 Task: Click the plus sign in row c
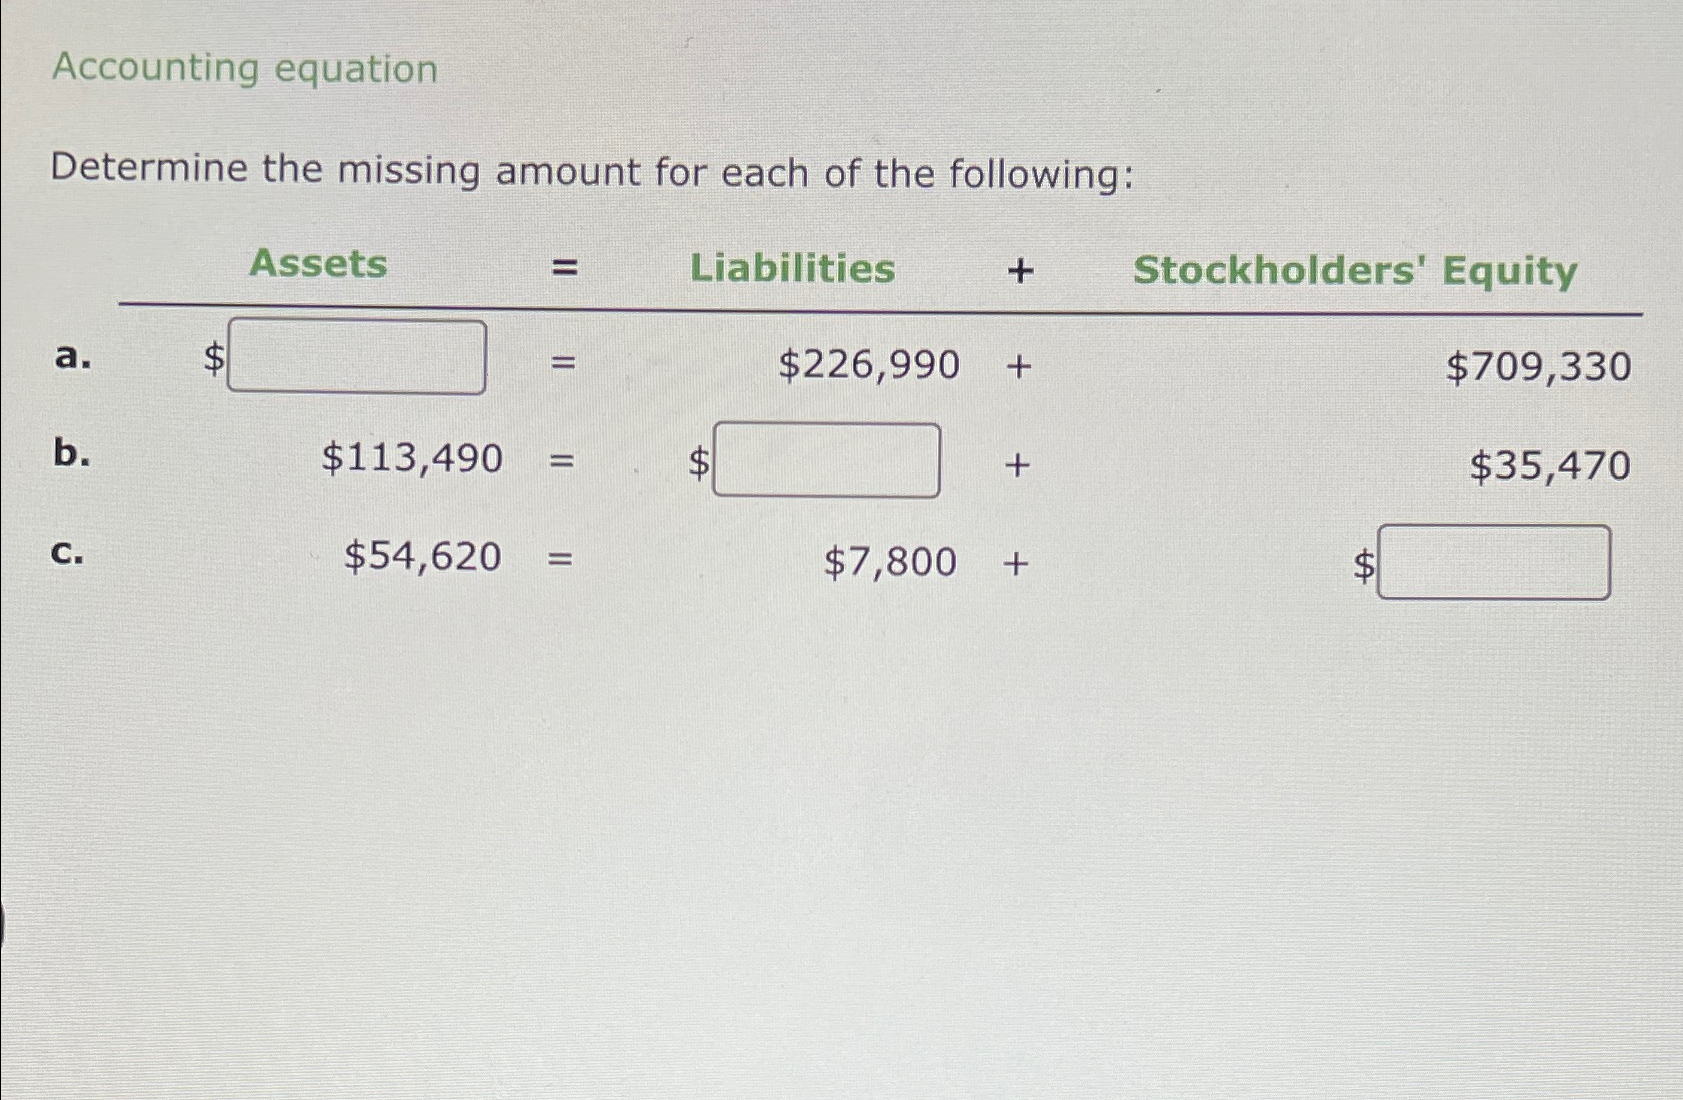tap(1017, 563)
